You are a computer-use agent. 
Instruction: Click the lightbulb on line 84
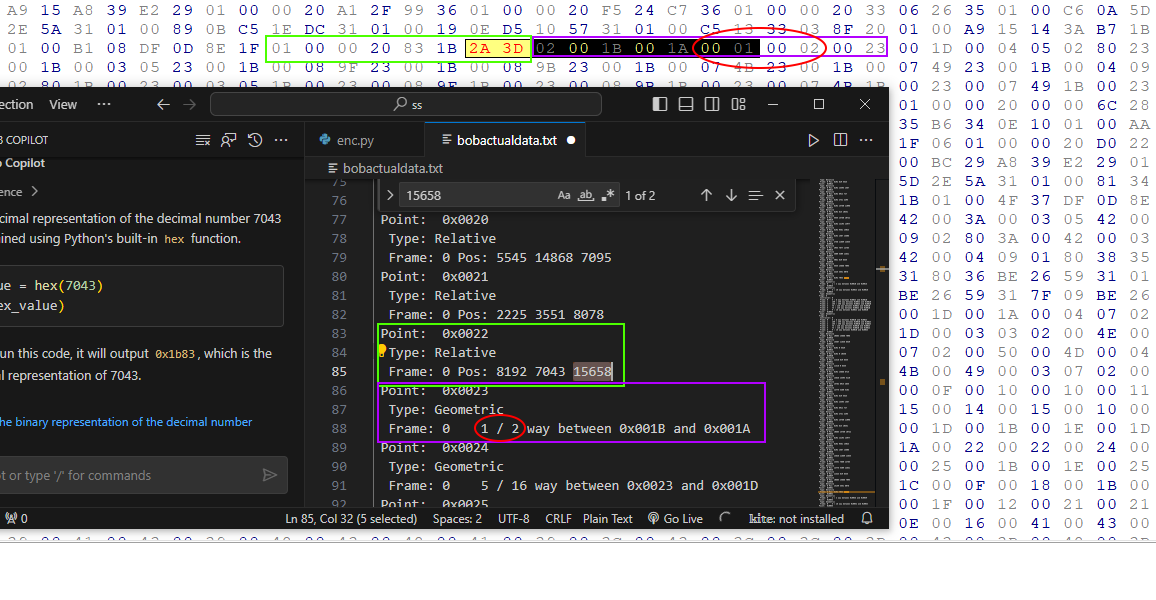382,350
